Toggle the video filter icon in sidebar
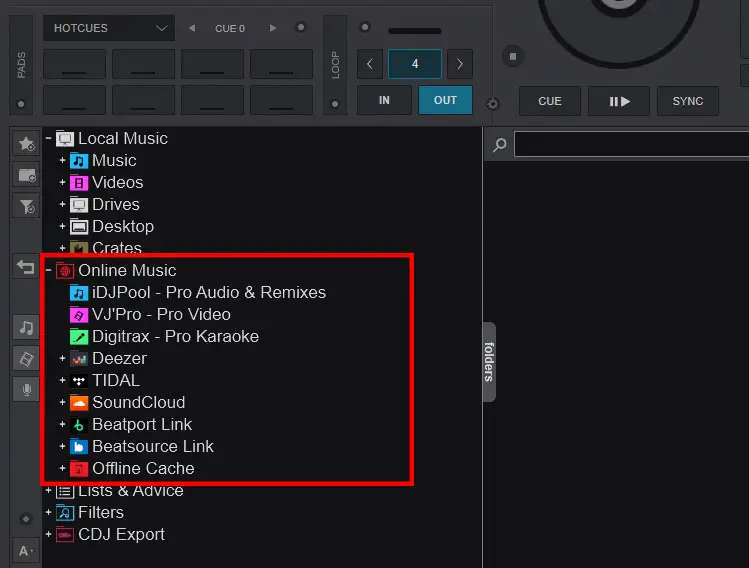 coord(26,359)
